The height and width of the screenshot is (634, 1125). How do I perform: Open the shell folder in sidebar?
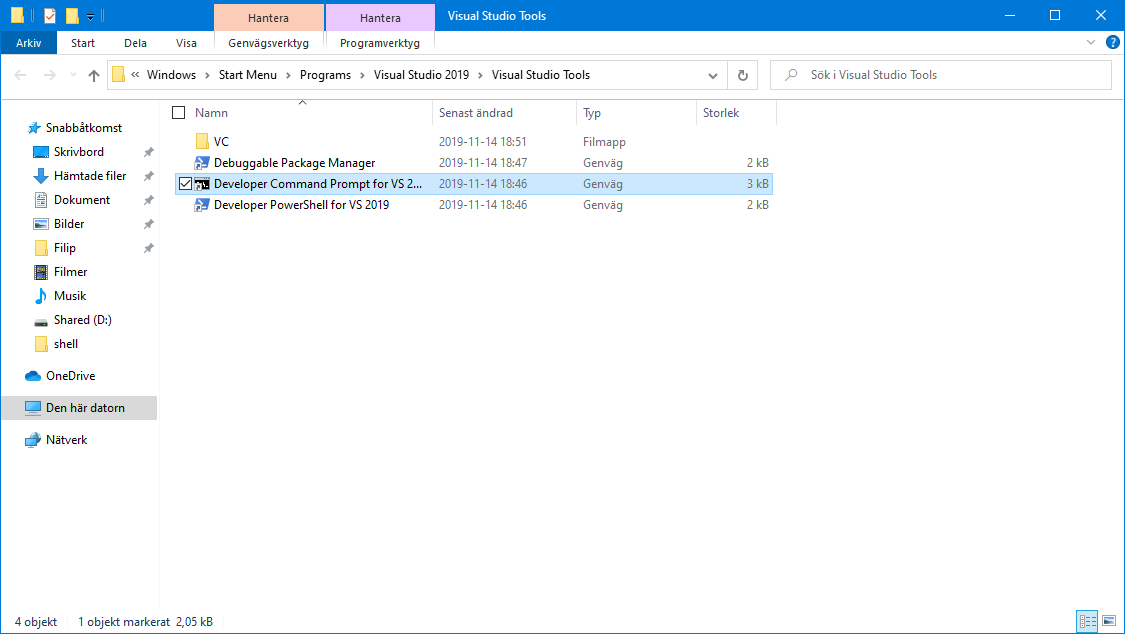[66, 344]
